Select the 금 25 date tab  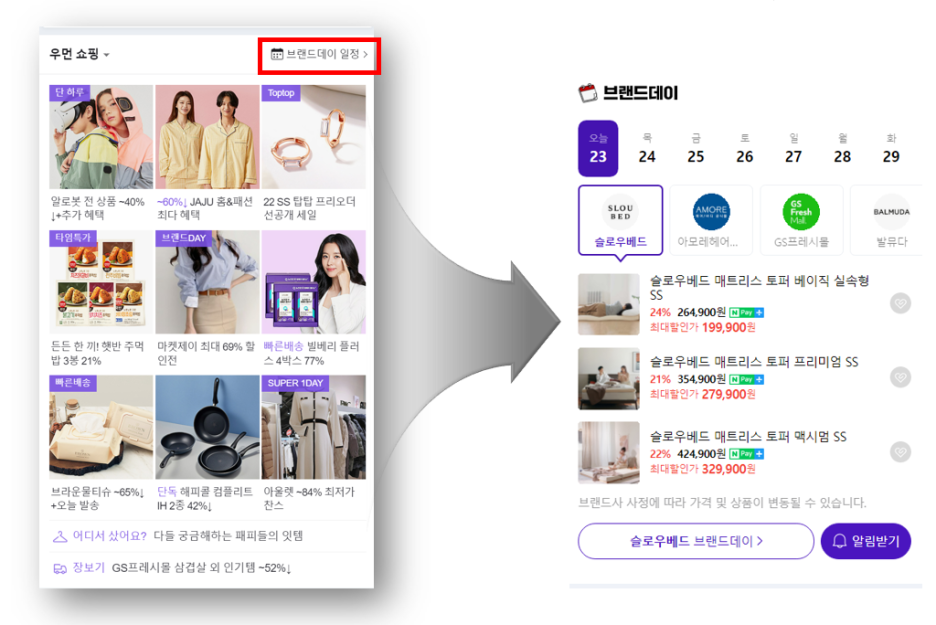point(696,148)
